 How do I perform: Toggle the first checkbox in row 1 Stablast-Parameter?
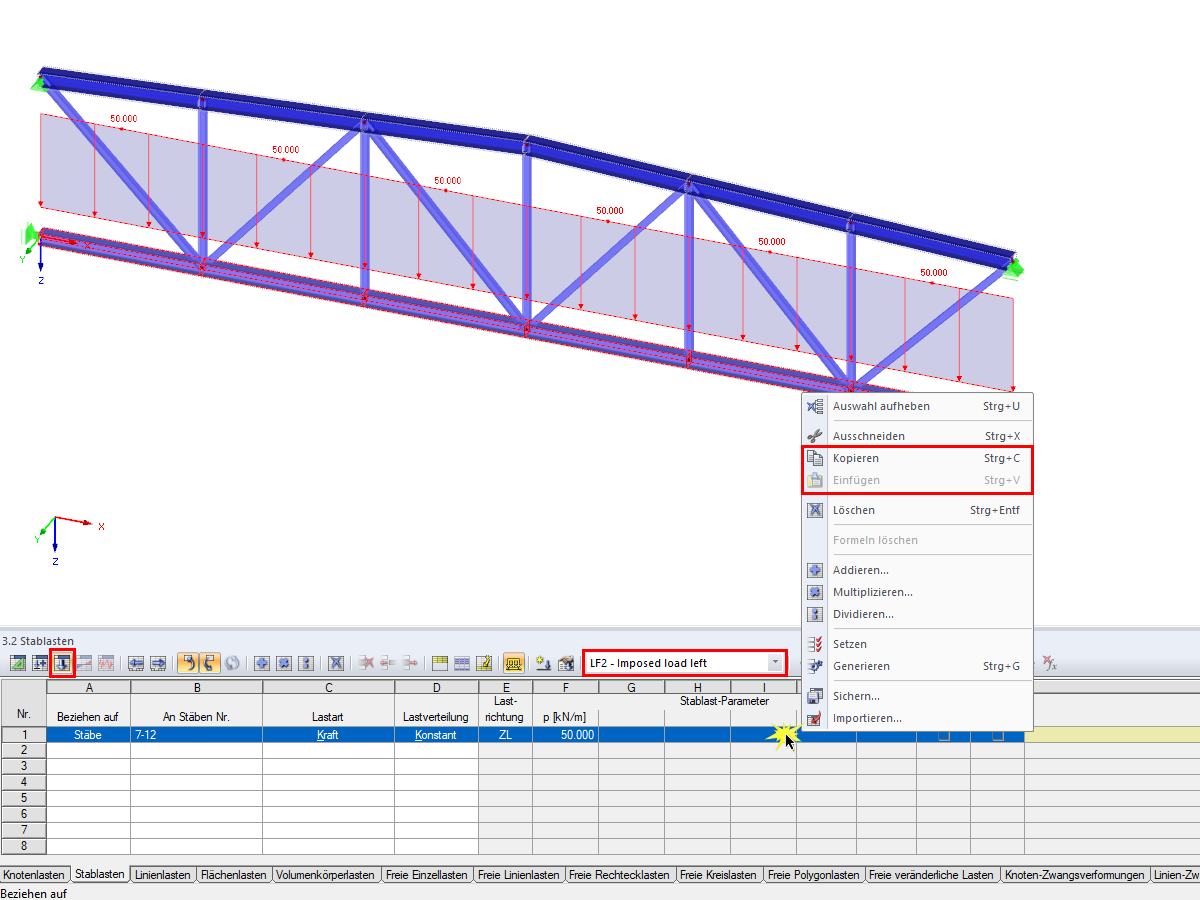pyautogui.click(x=944, y=735)
